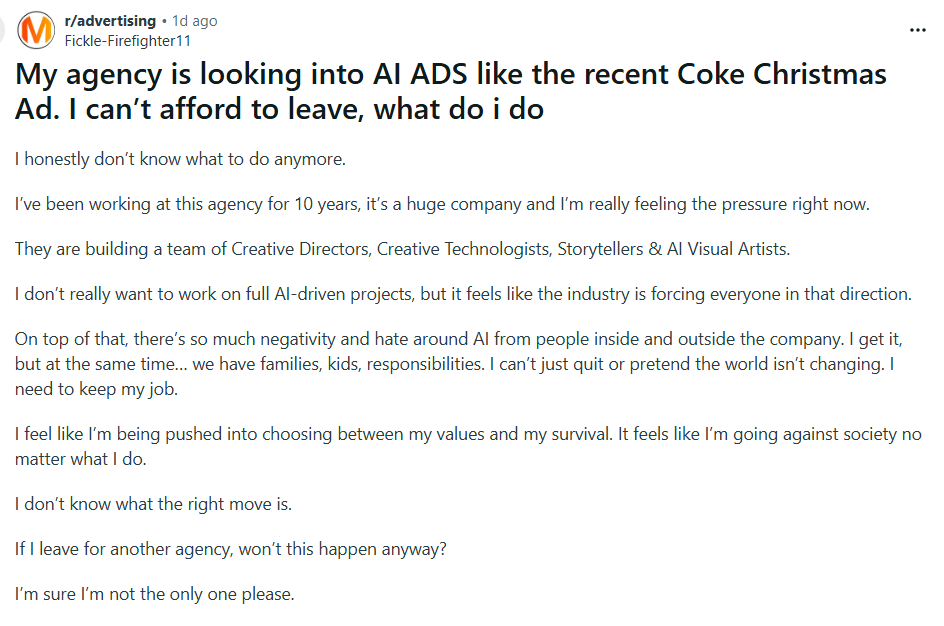Viewport: 944px width, 626px height.
Task: Click the text 'matter what I do.'
Action: click(81, 459)
